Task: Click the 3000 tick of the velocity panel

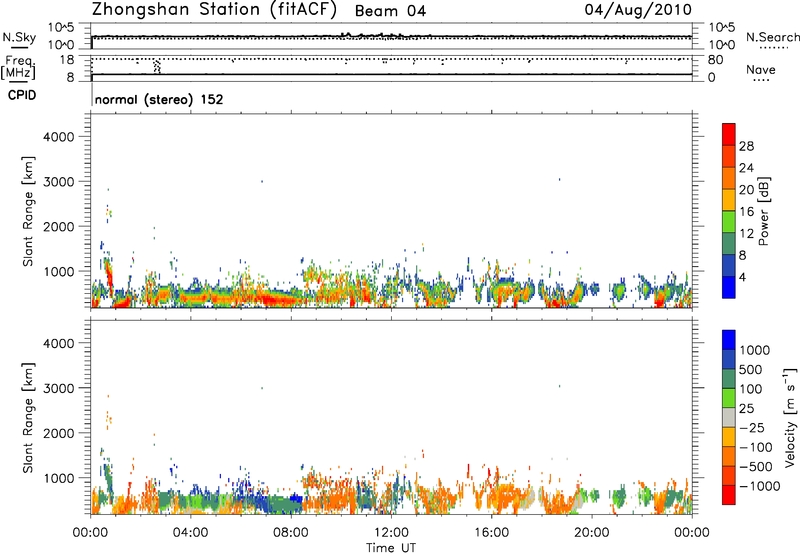Action: coord(58,388)
